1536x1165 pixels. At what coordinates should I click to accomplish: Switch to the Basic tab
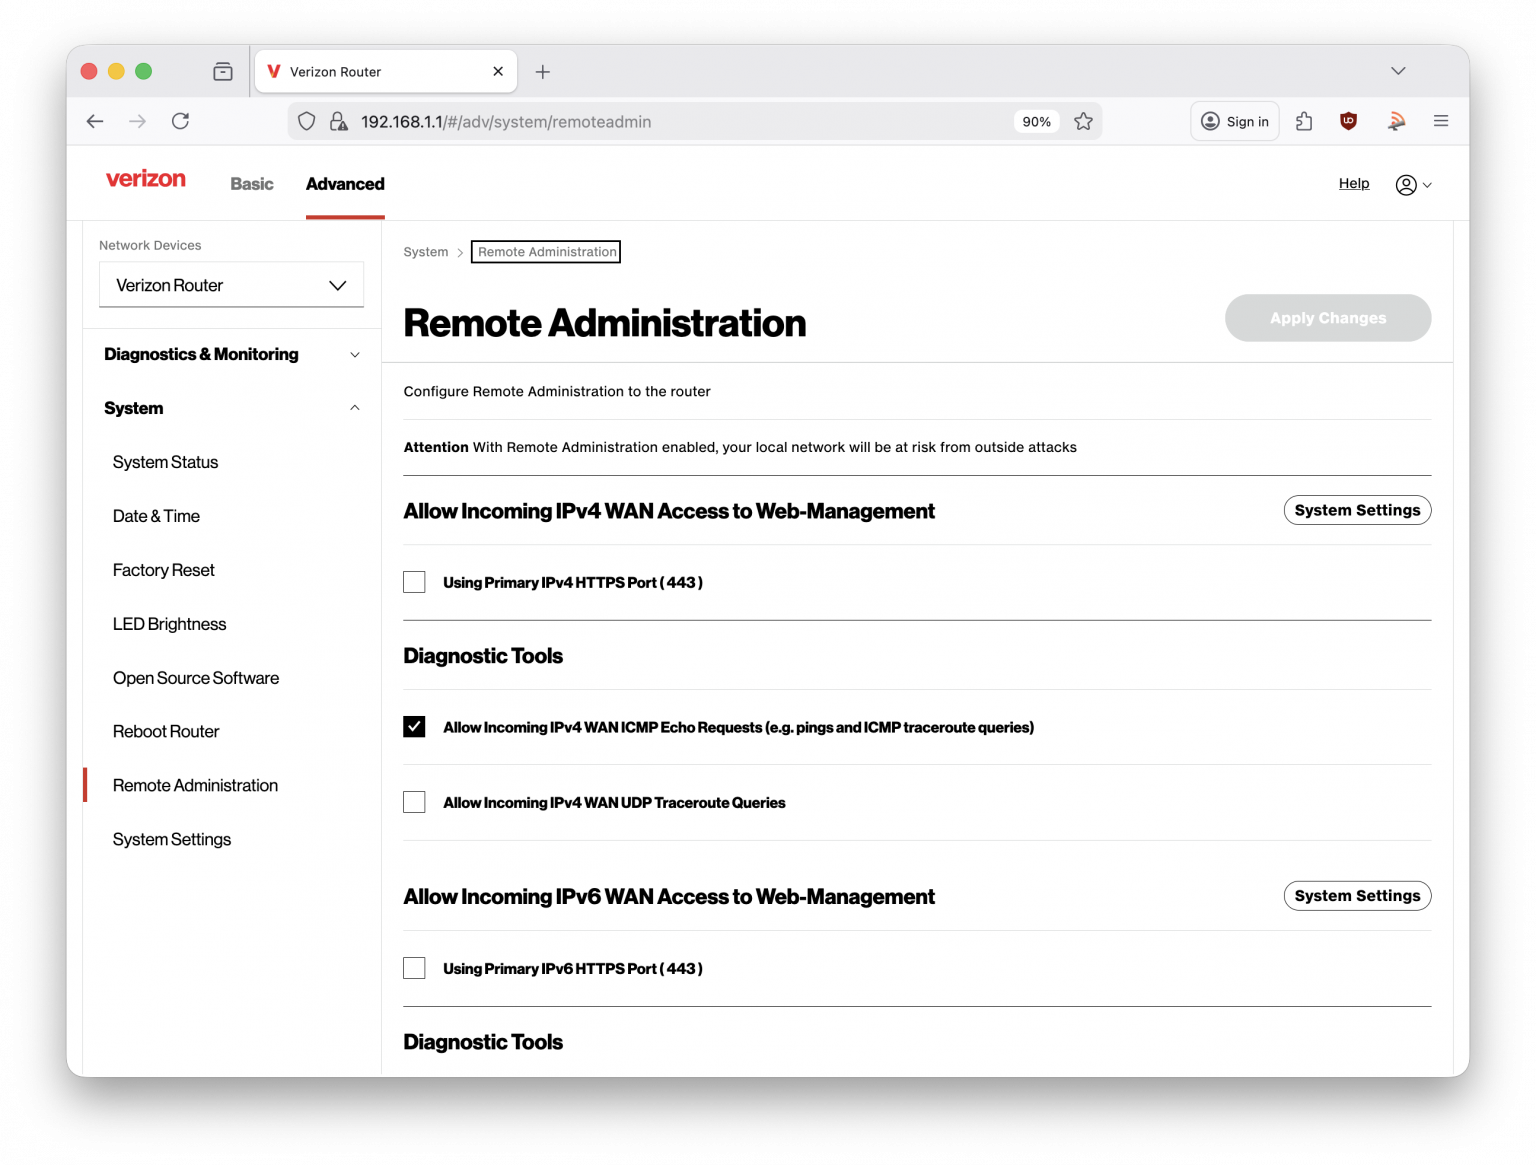[x=251, y=184]
